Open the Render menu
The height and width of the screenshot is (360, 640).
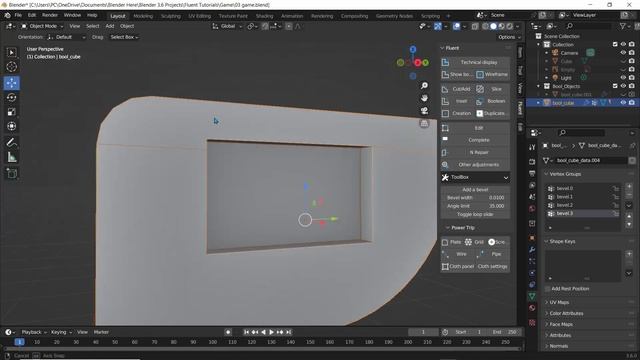[x=50, y=15]
